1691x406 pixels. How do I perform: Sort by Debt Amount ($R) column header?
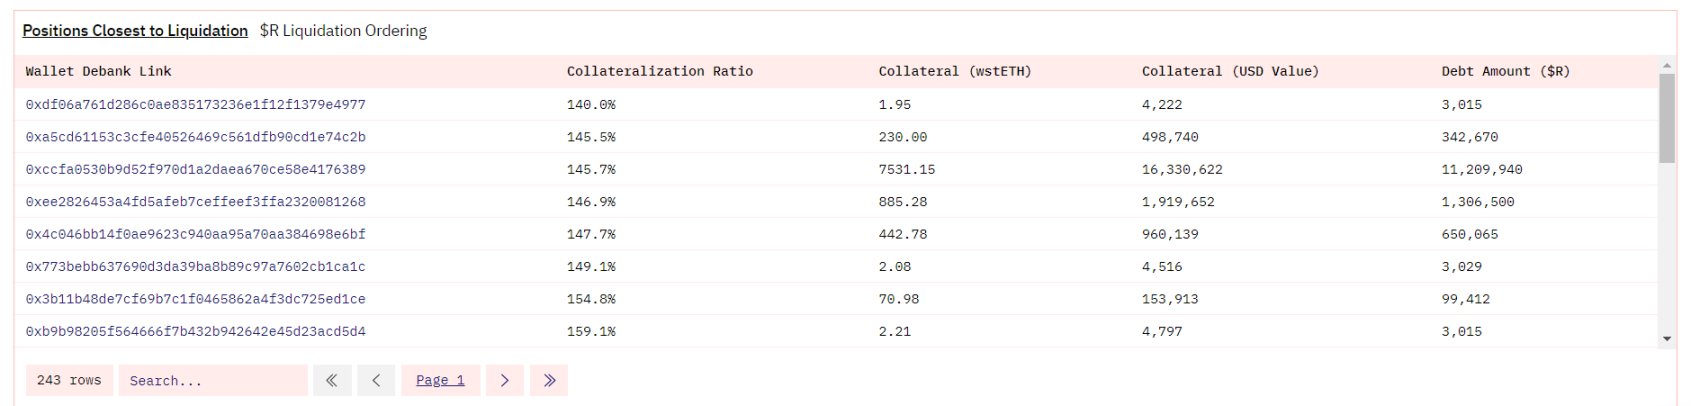pyautogui.click(x=1505, y=71)
